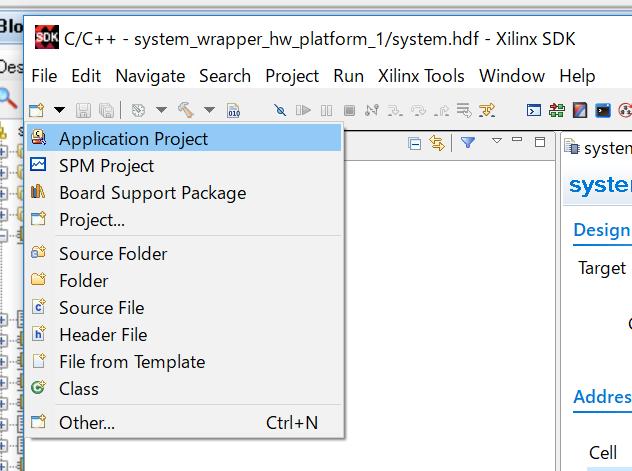Click the Save All toolbar icon
The width and height of the screenshot is (632, 471).
pos(107,110)
